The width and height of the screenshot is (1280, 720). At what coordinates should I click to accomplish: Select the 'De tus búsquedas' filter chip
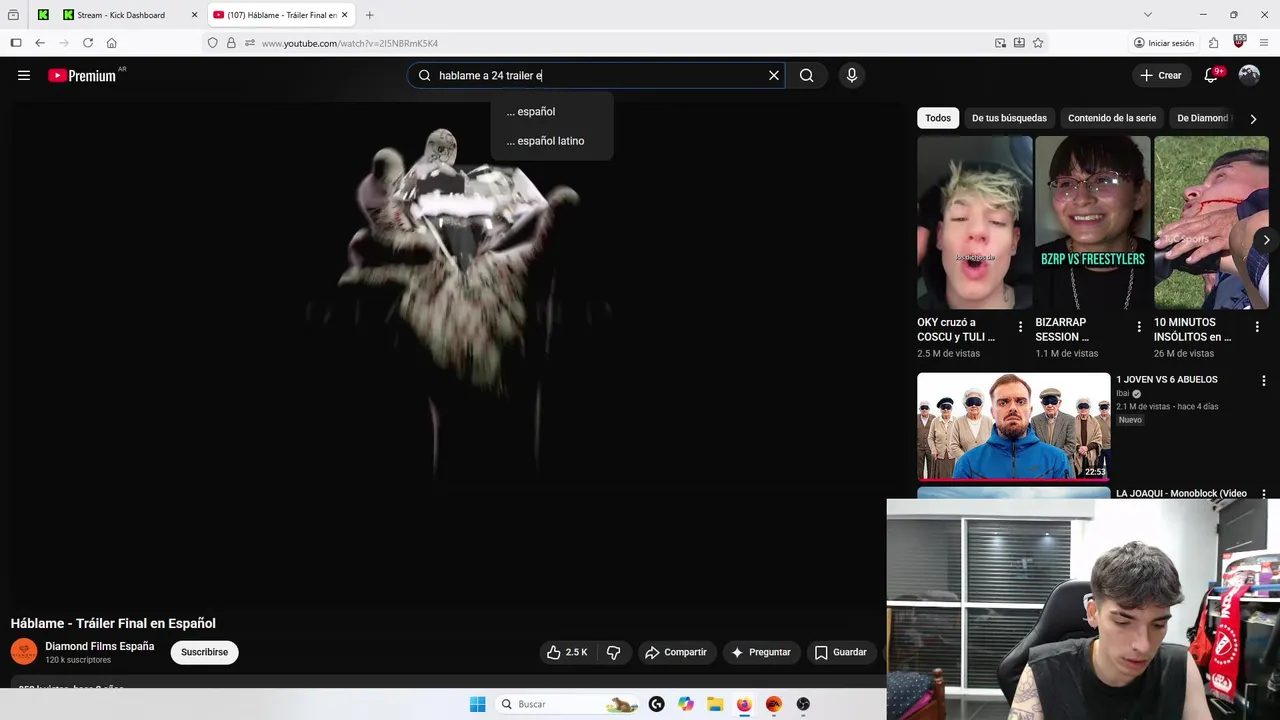pos(1009,118)
